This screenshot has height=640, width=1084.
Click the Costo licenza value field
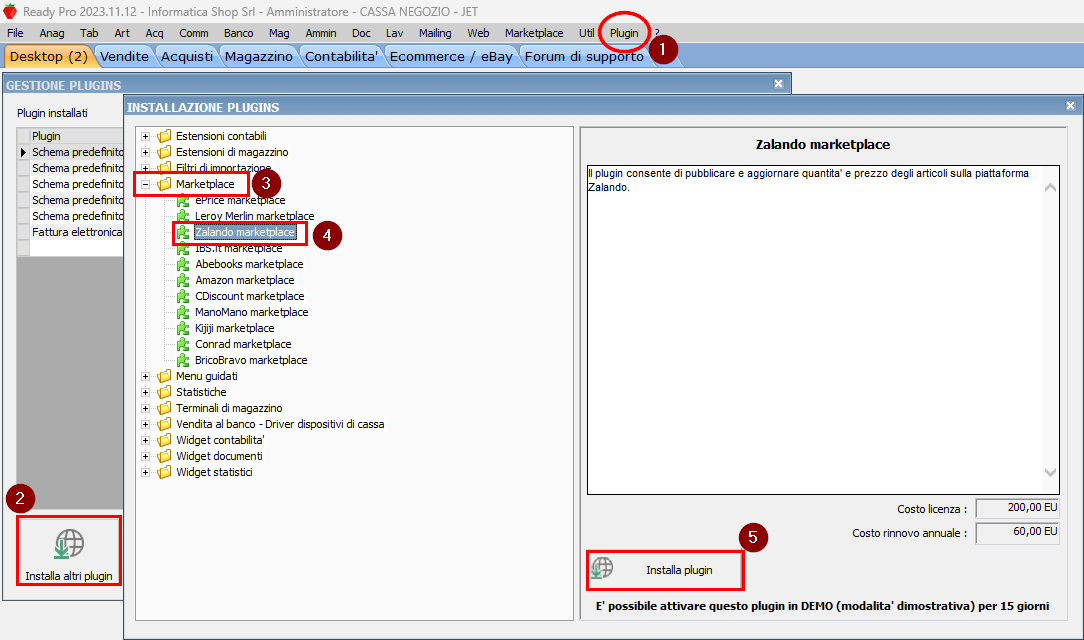pyautogui.click(x=1017, y=509)
